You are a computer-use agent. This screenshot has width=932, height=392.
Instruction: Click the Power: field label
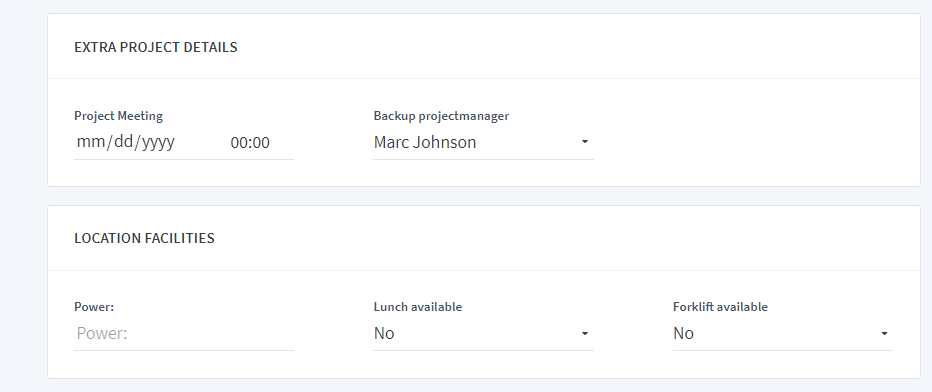pyautogui.click(x=94, y=307)
